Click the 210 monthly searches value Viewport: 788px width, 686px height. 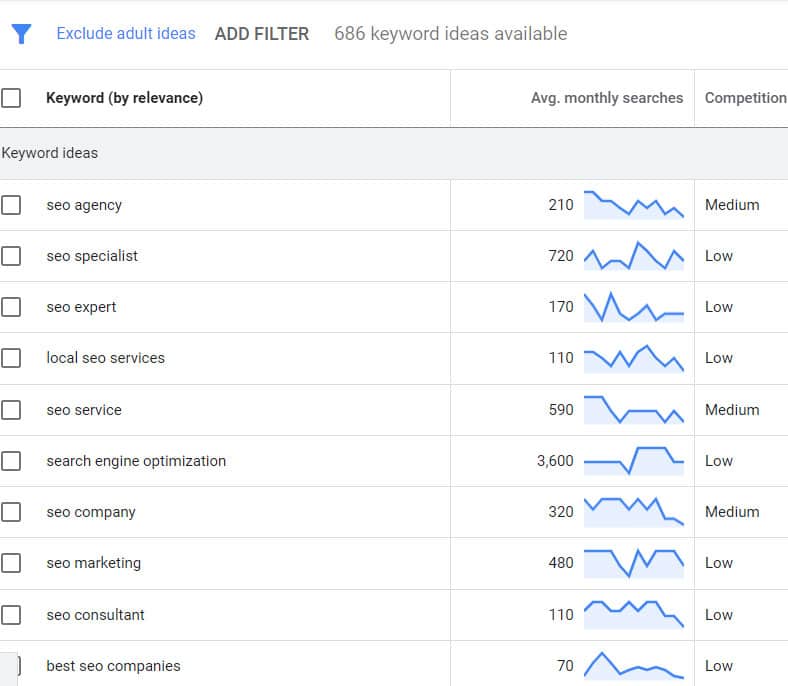pos(561,205)
